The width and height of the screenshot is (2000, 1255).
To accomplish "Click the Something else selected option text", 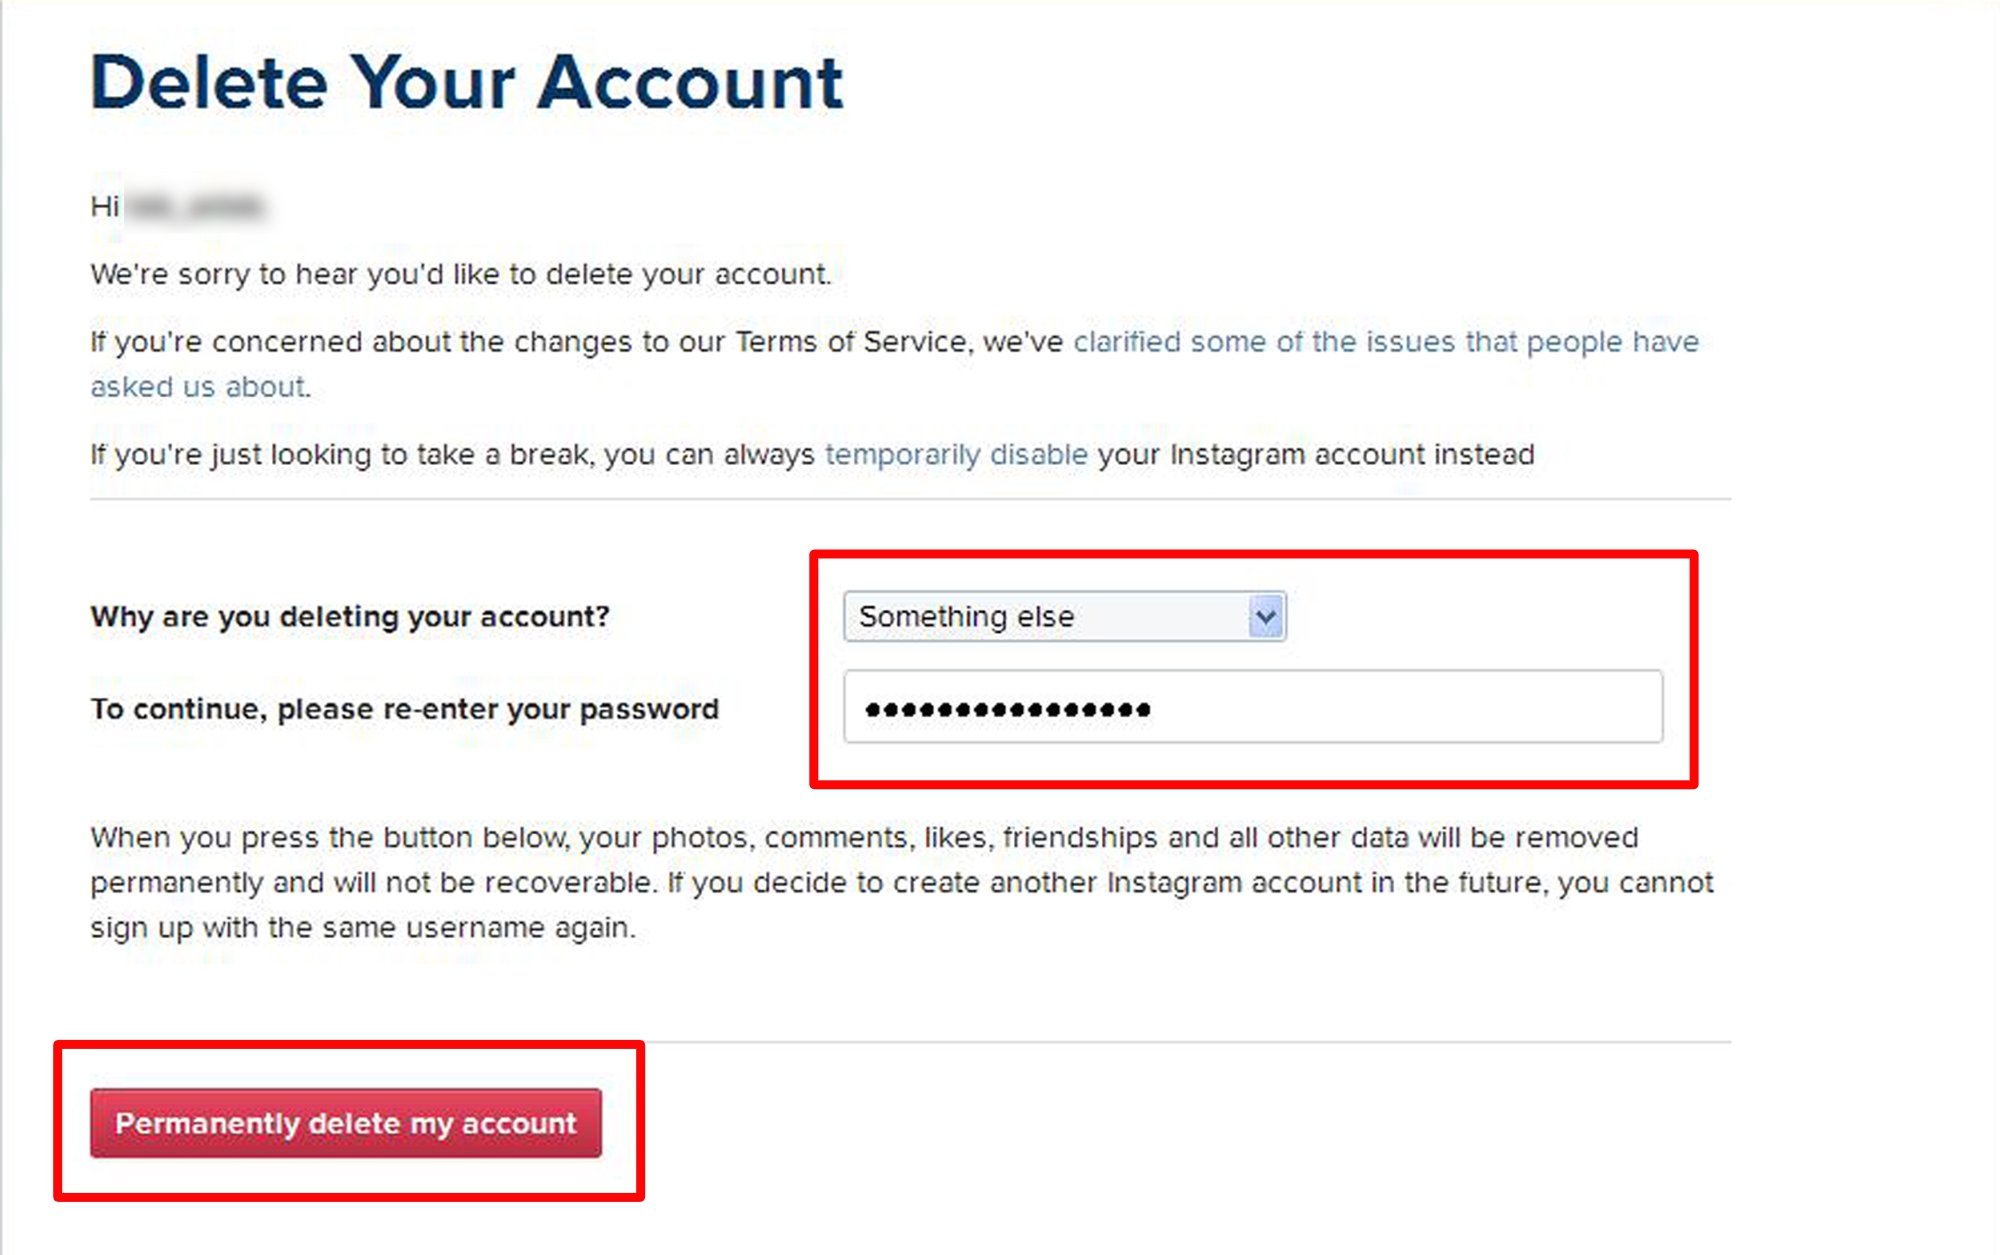I will click(966, 617).
